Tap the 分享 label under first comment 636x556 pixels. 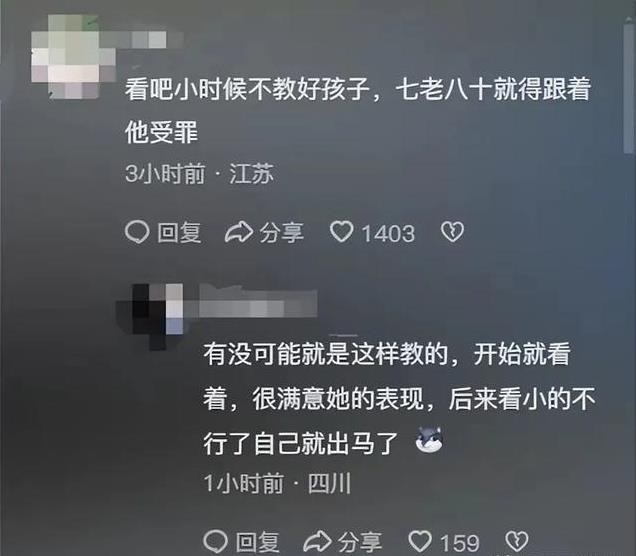tap(281, 233)
